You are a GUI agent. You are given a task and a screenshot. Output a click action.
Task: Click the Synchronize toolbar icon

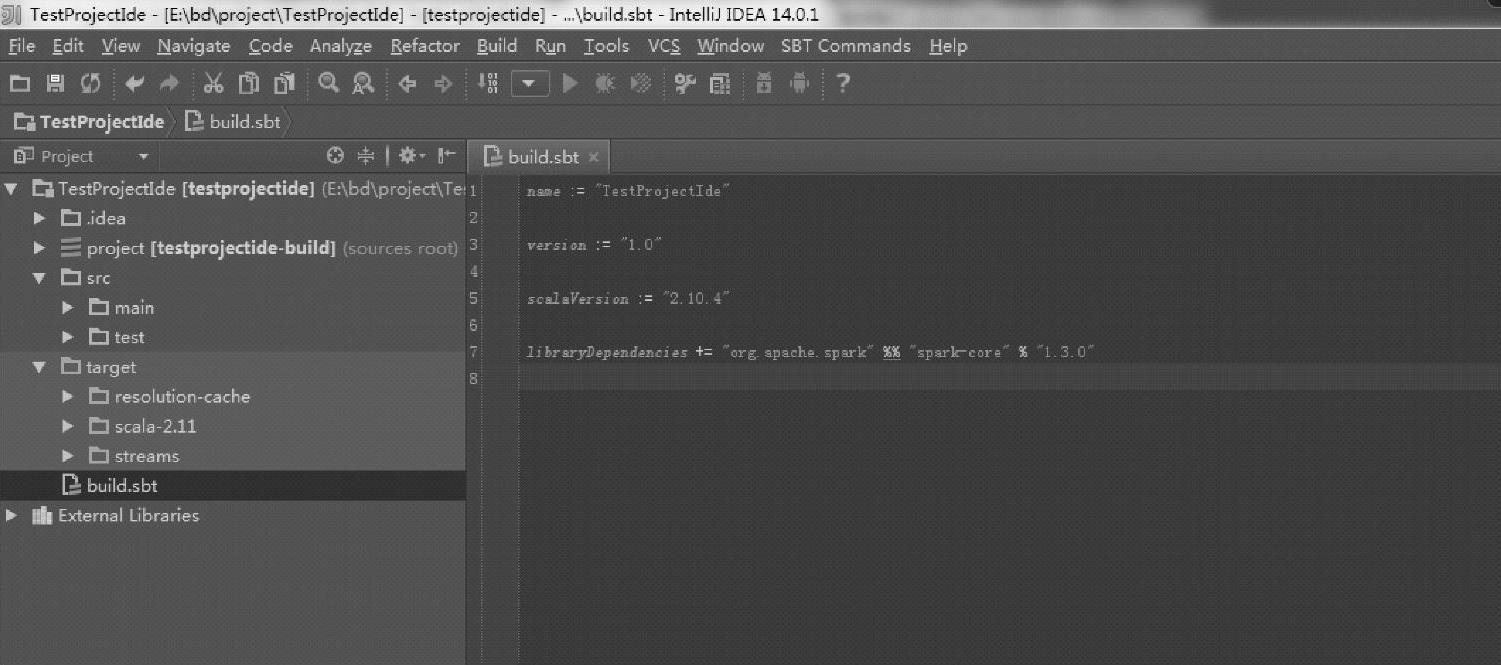[91, 84]
